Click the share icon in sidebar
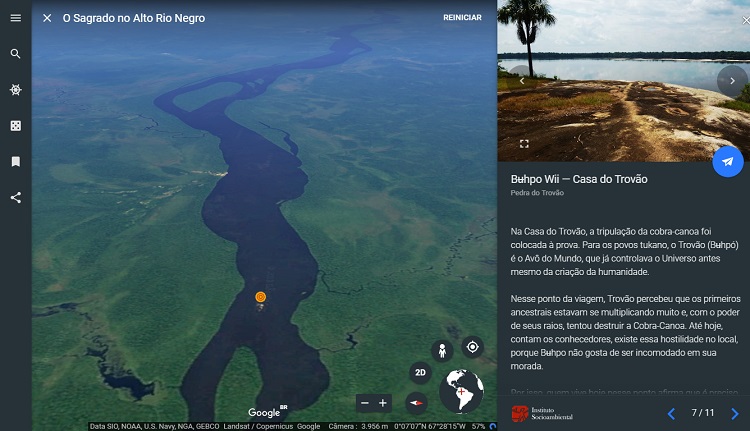Image resolution: width=750 pixels, height=431 pixels. 15,197
